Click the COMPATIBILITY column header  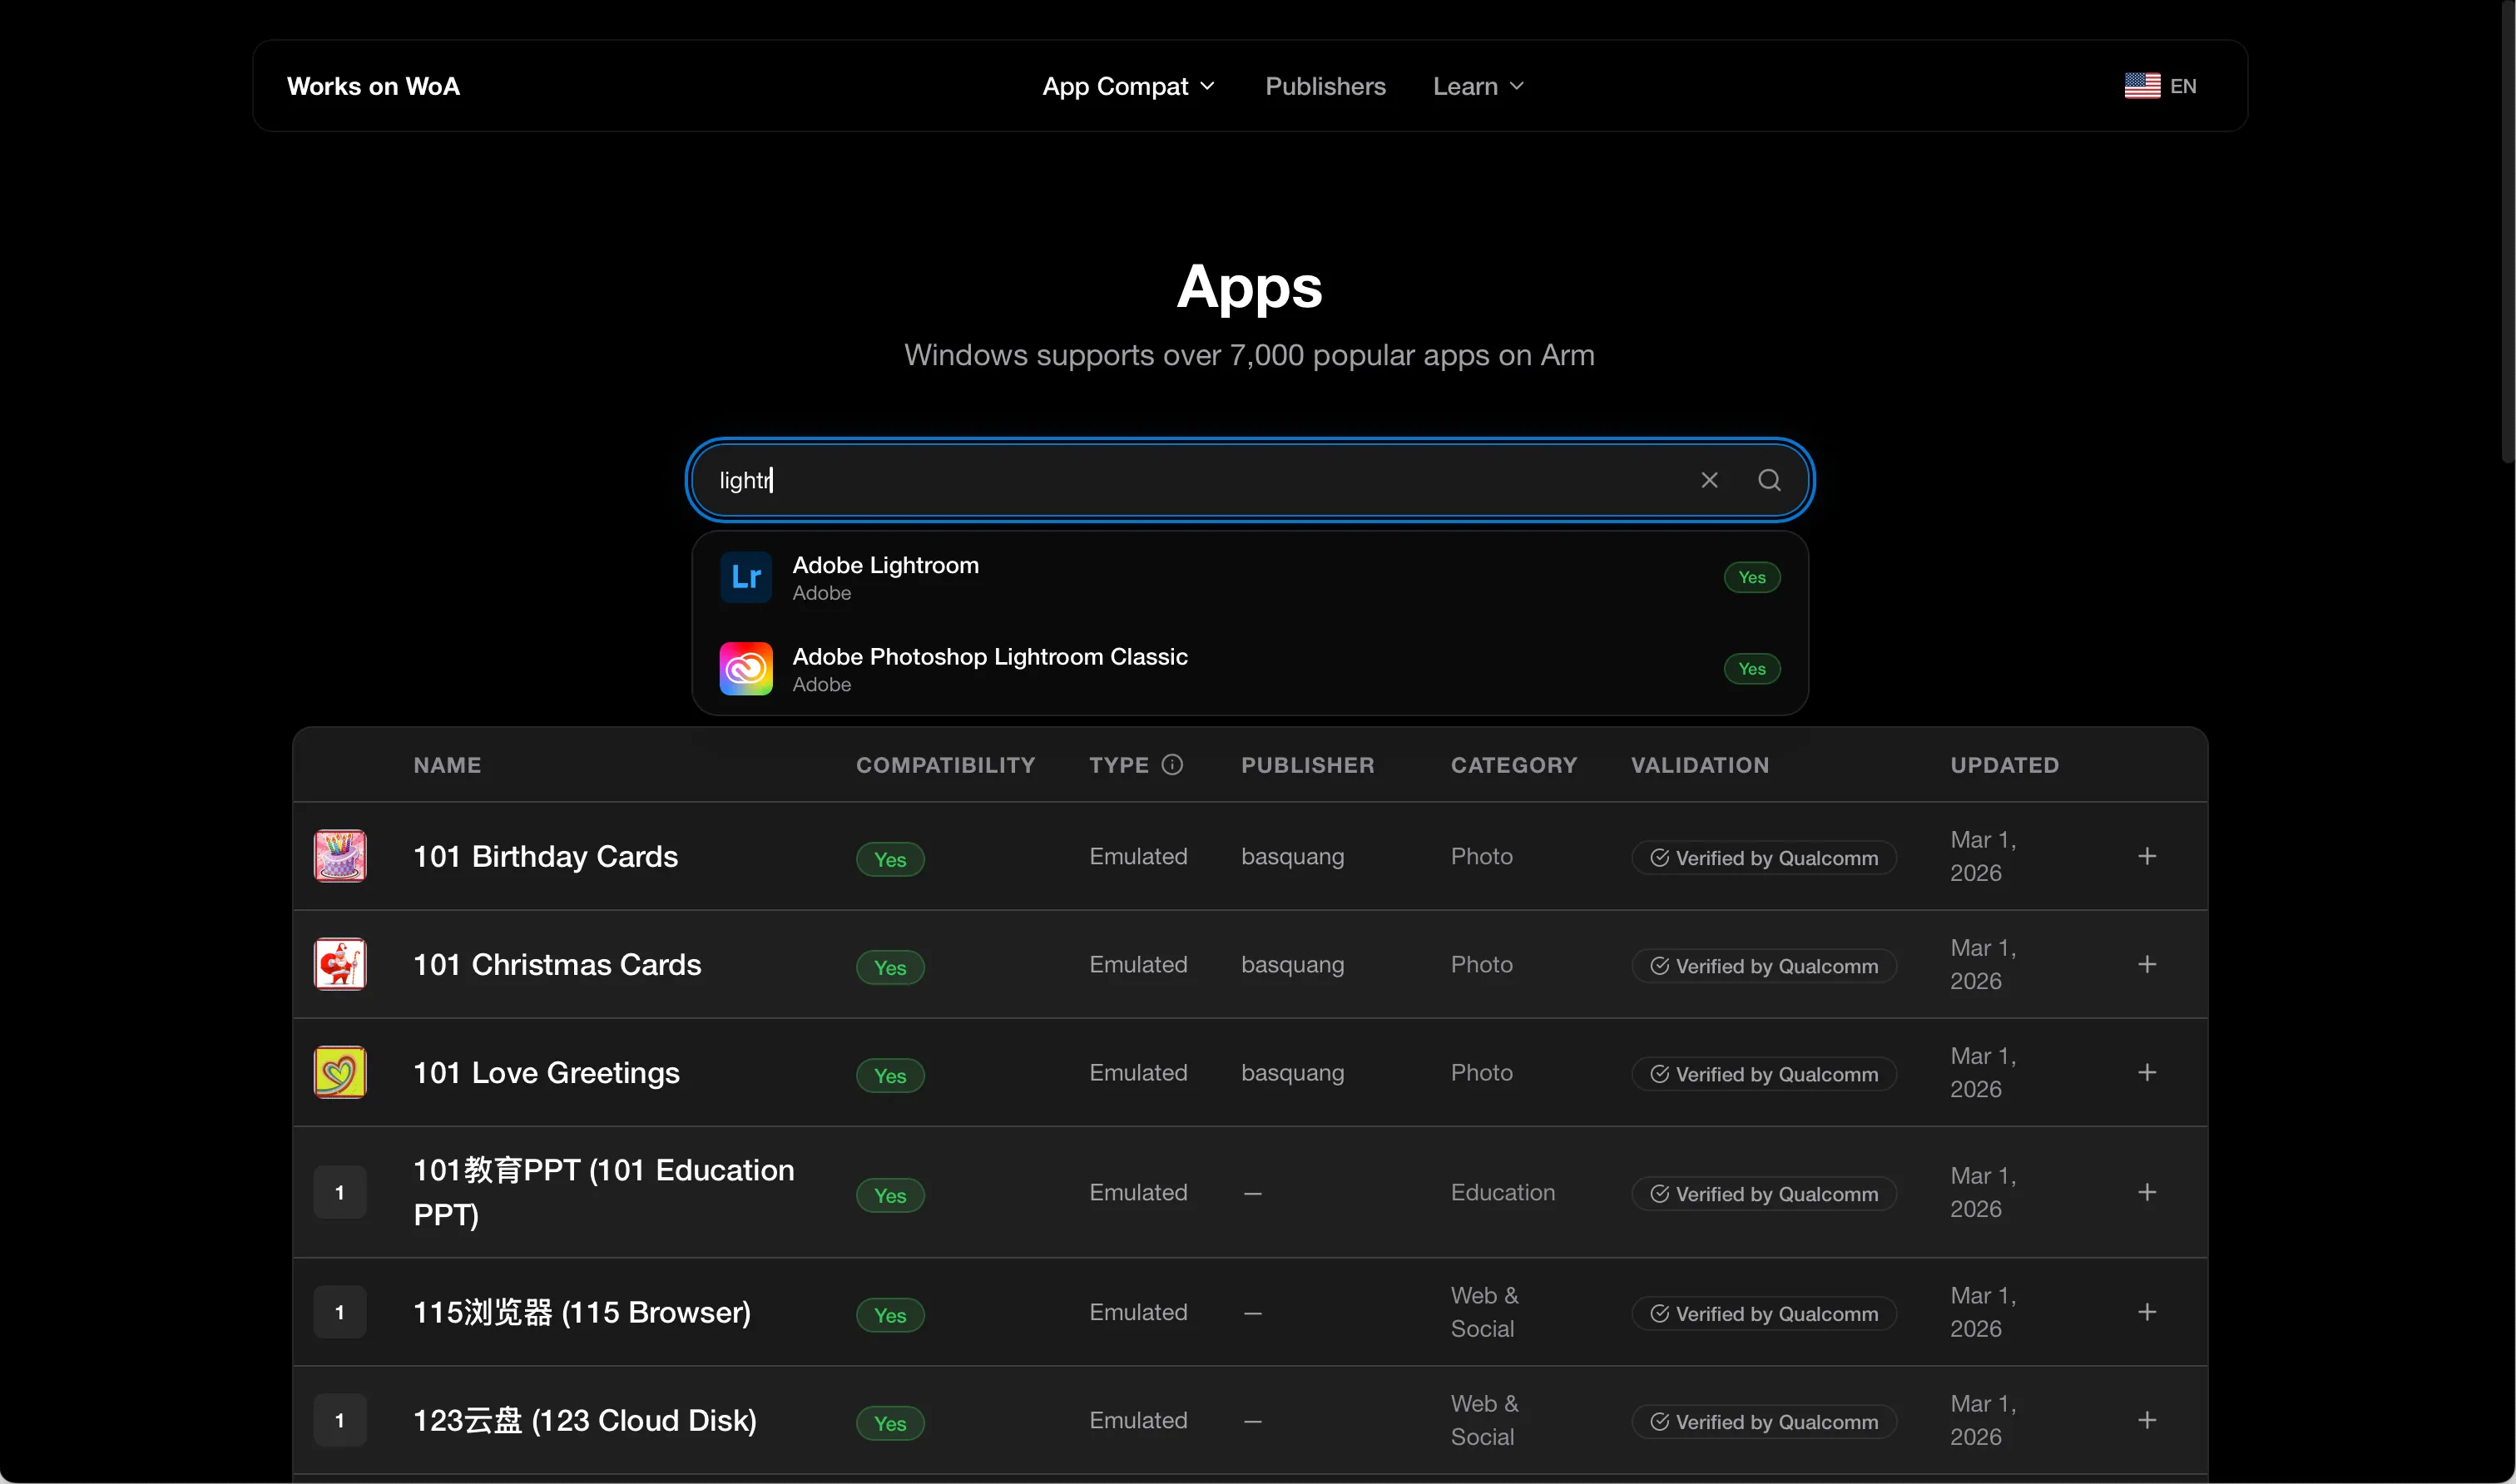pos(945,765)
